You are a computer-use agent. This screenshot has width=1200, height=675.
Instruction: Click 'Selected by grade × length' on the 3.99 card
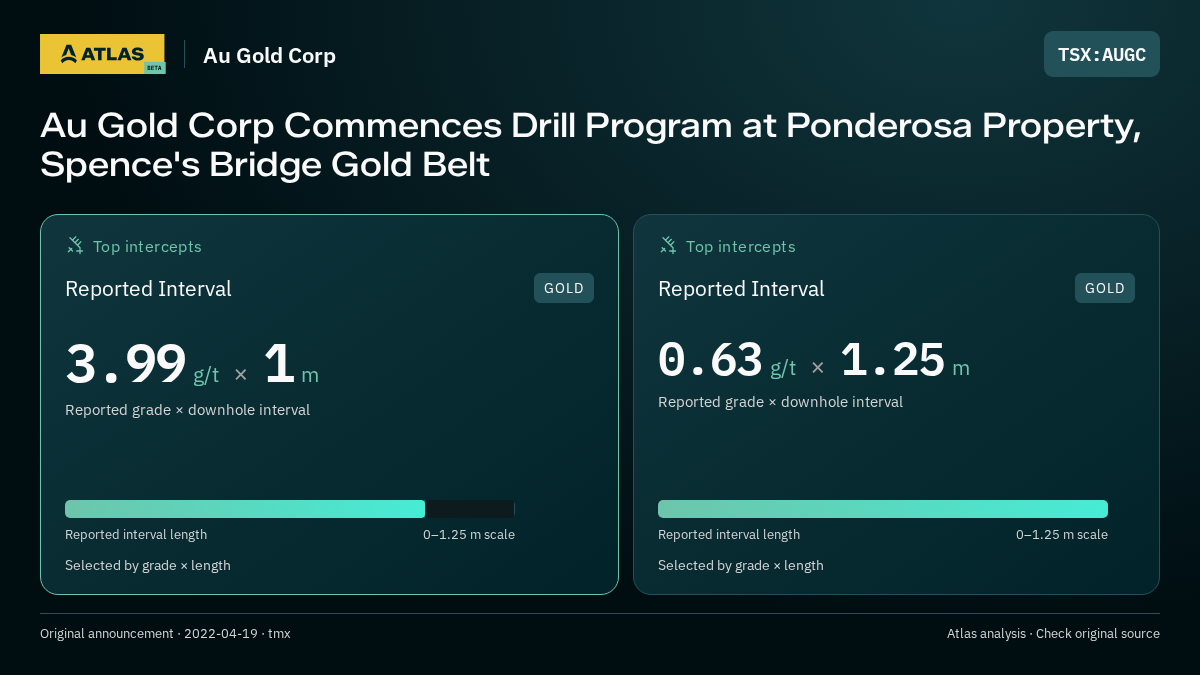click(x=148, y=566)
